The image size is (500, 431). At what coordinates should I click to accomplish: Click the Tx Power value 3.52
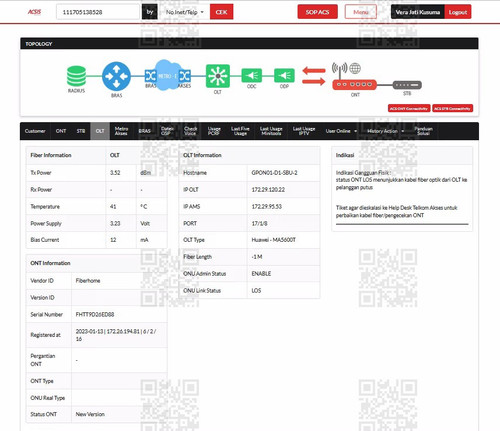[115, 173]
